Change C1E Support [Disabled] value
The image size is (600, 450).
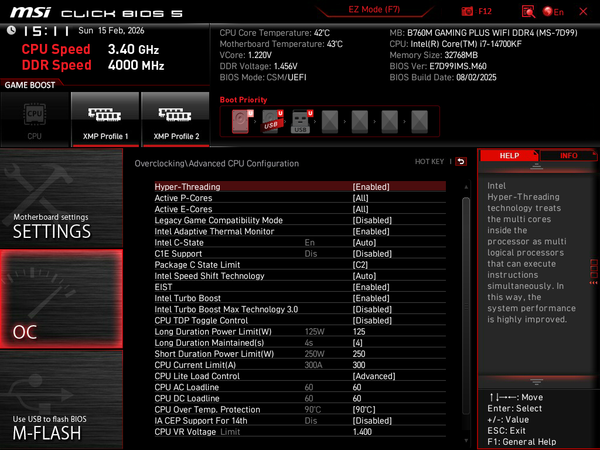[x=300, y=253]
